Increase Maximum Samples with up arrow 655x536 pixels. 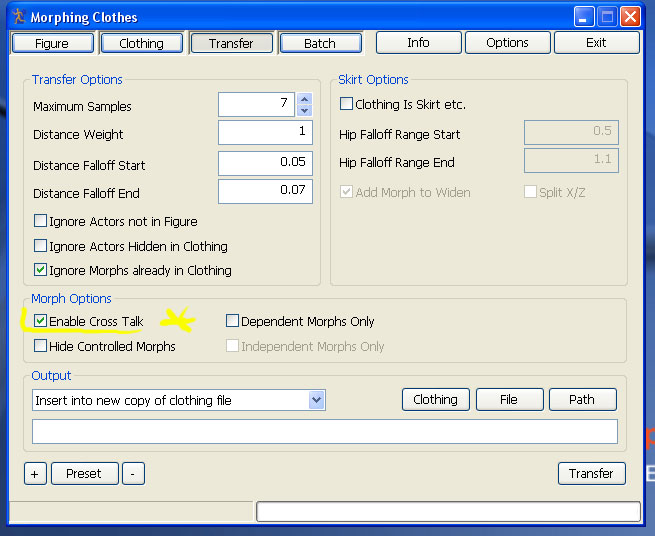click(305, 99)
